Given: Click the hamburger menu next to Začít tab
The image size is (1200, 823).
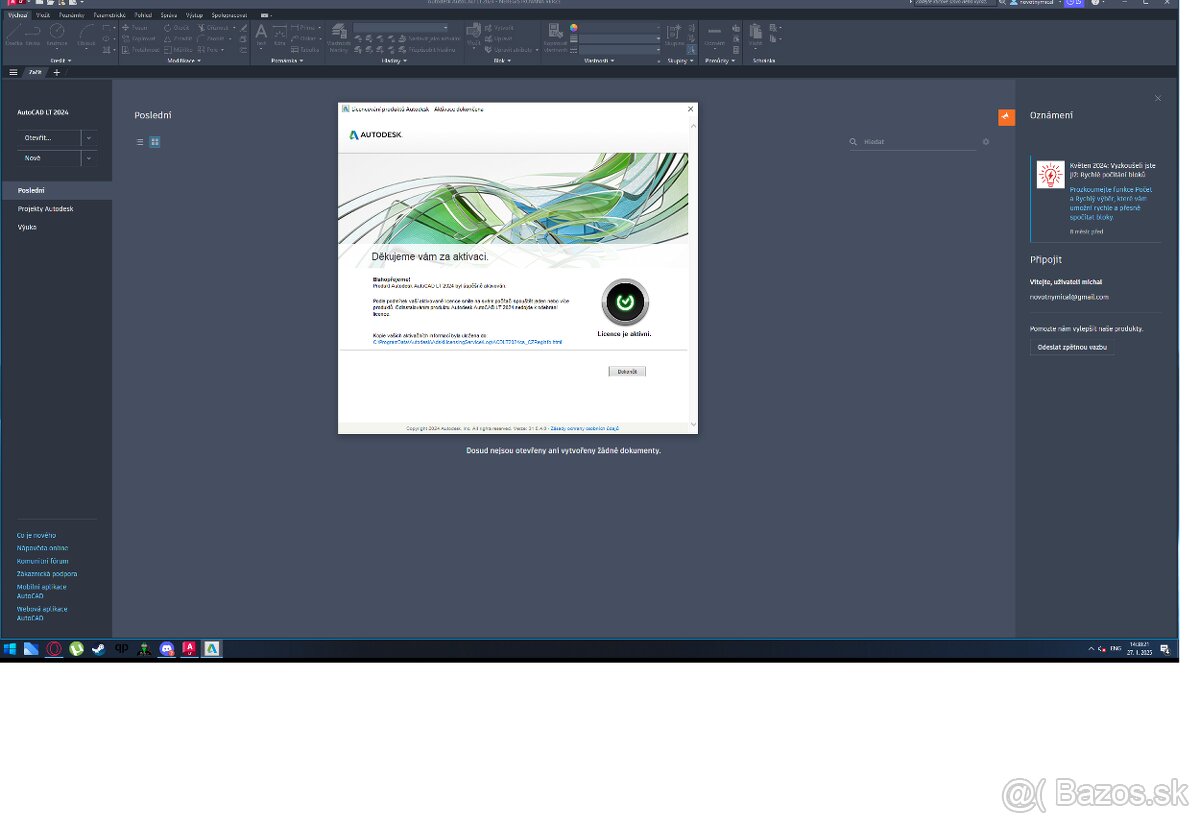Looking at the screenshot, I should 13,72.
